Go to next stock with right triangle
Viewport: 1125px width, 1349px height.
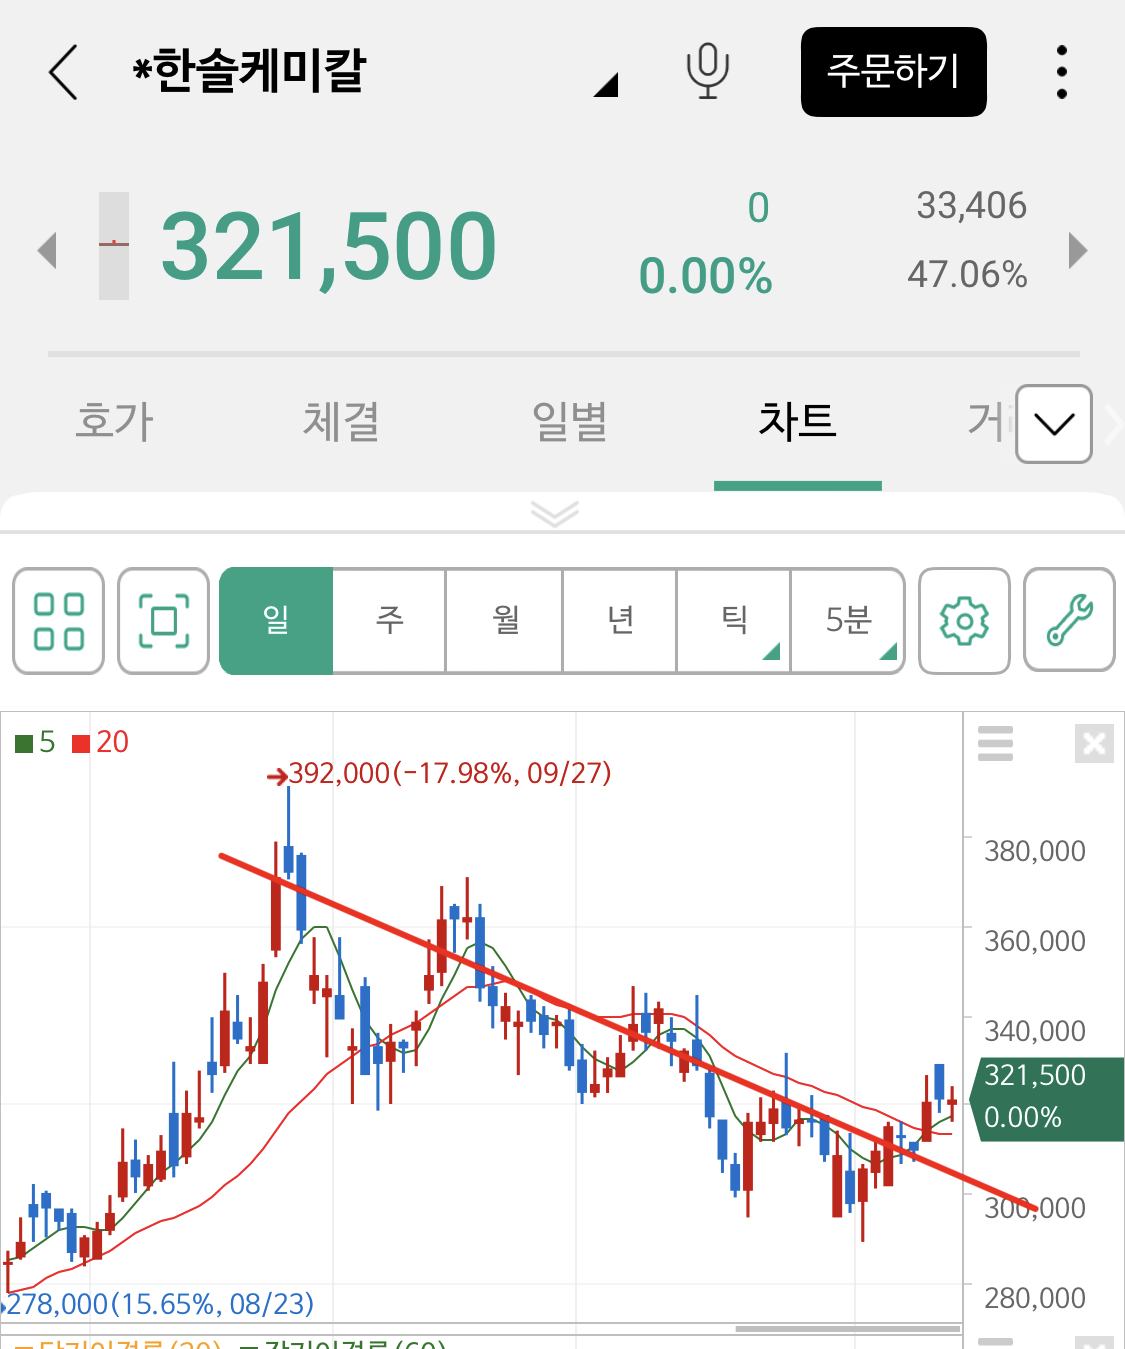pyautogui.click(x=1077, y=250)
